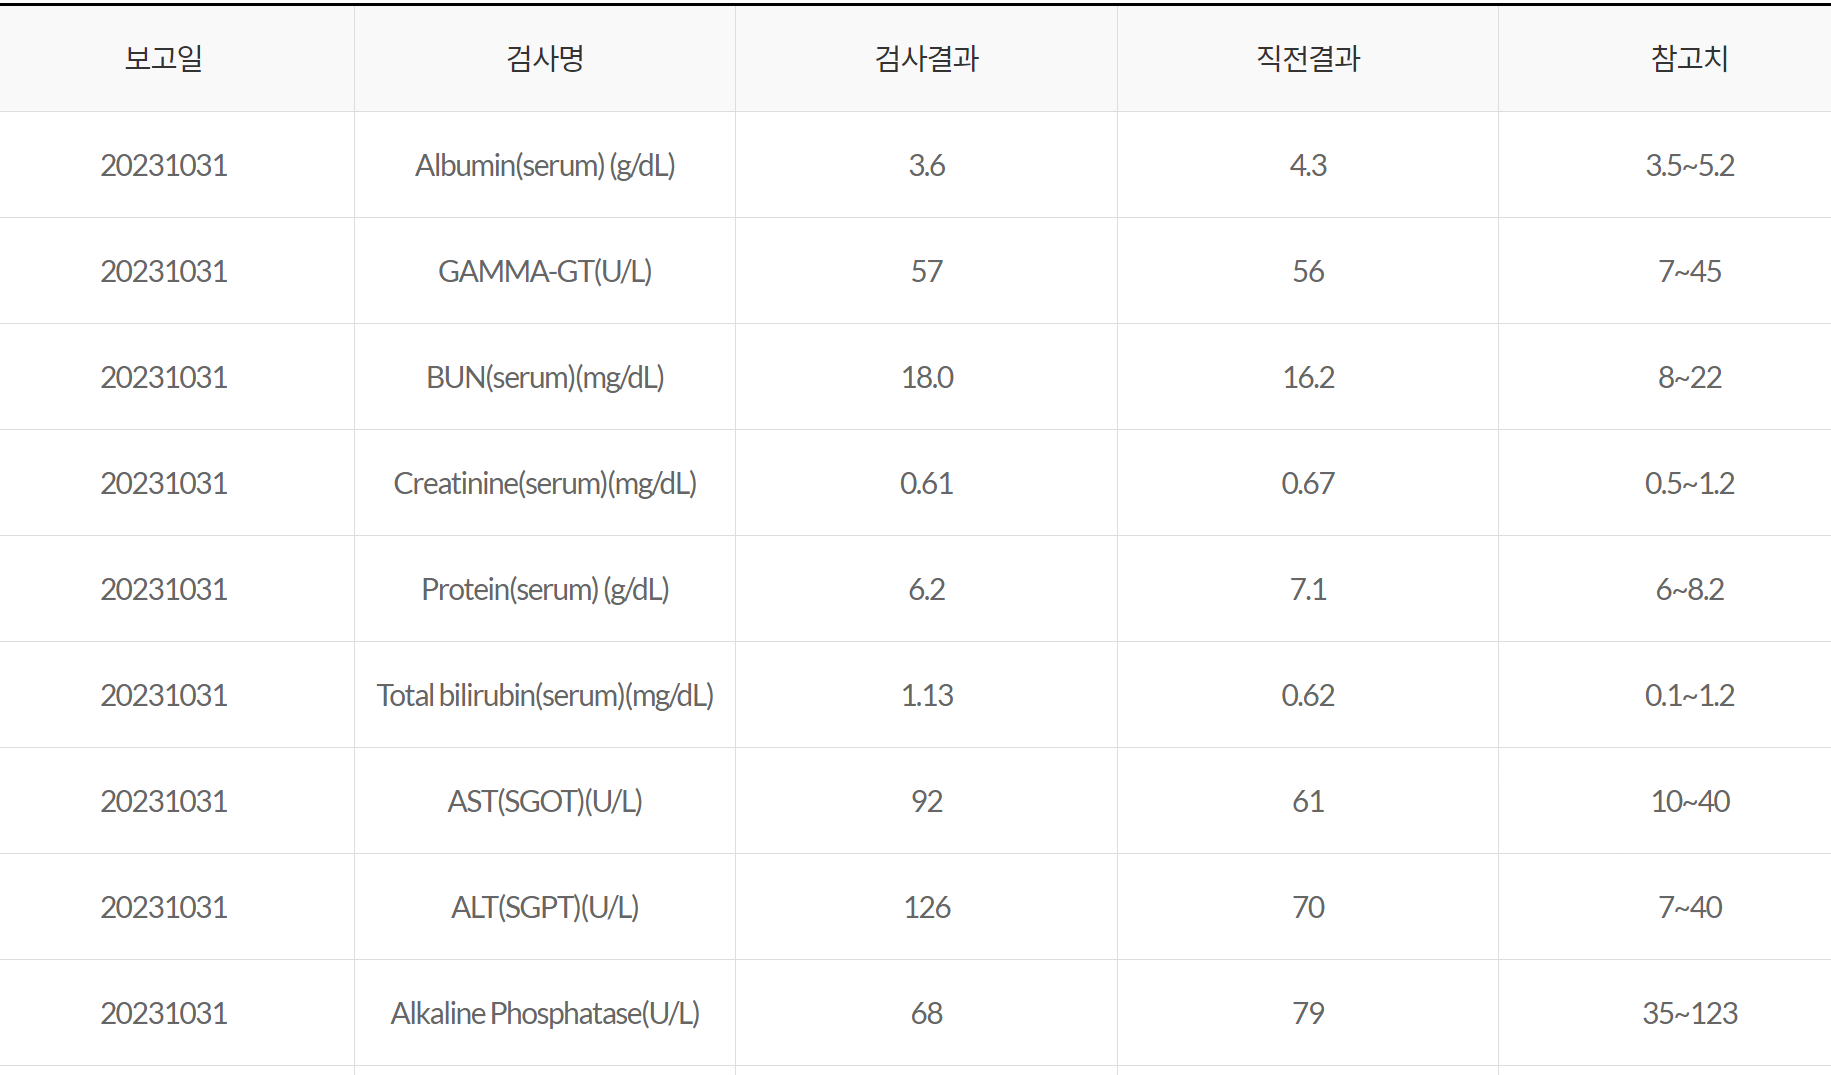Select the Alkaline Phosphatase reference range 35~123
Image resolution: width=1831 pixels, height=1075 pixels.
1690,1013
